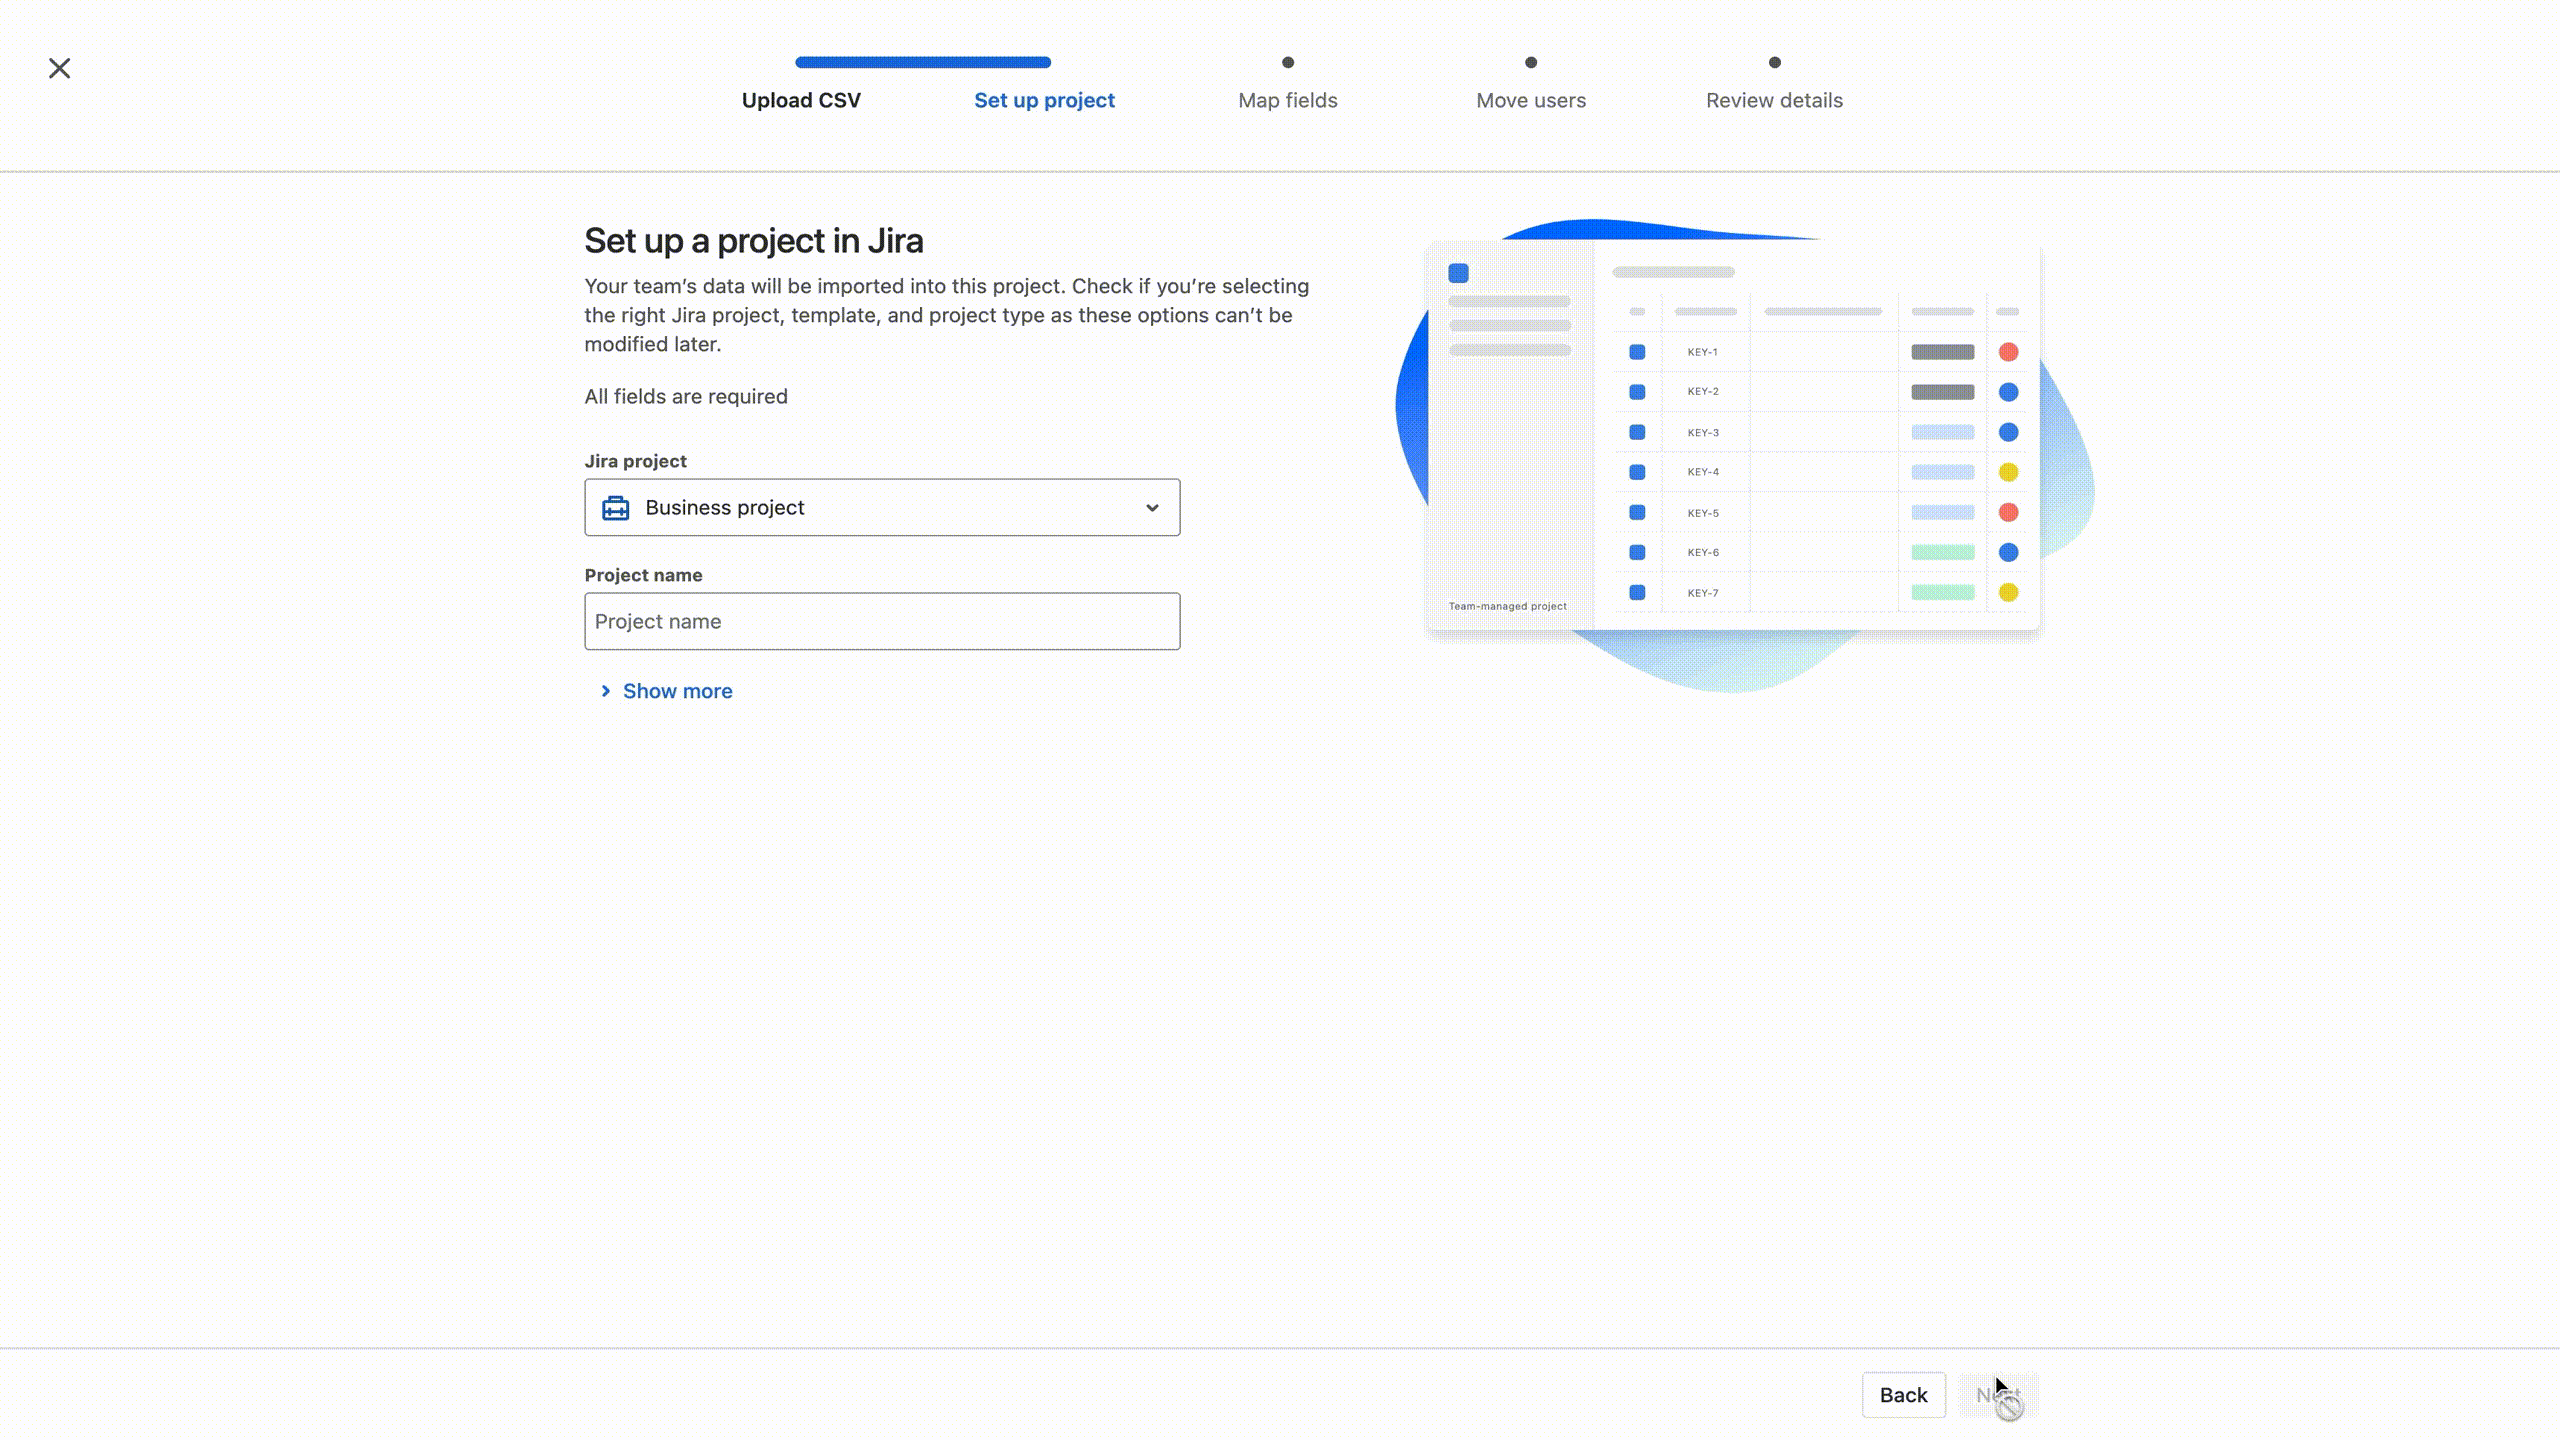Select the Review details step
The width and height of the screenshot is (2560, 1440).
click(1774, 100)
